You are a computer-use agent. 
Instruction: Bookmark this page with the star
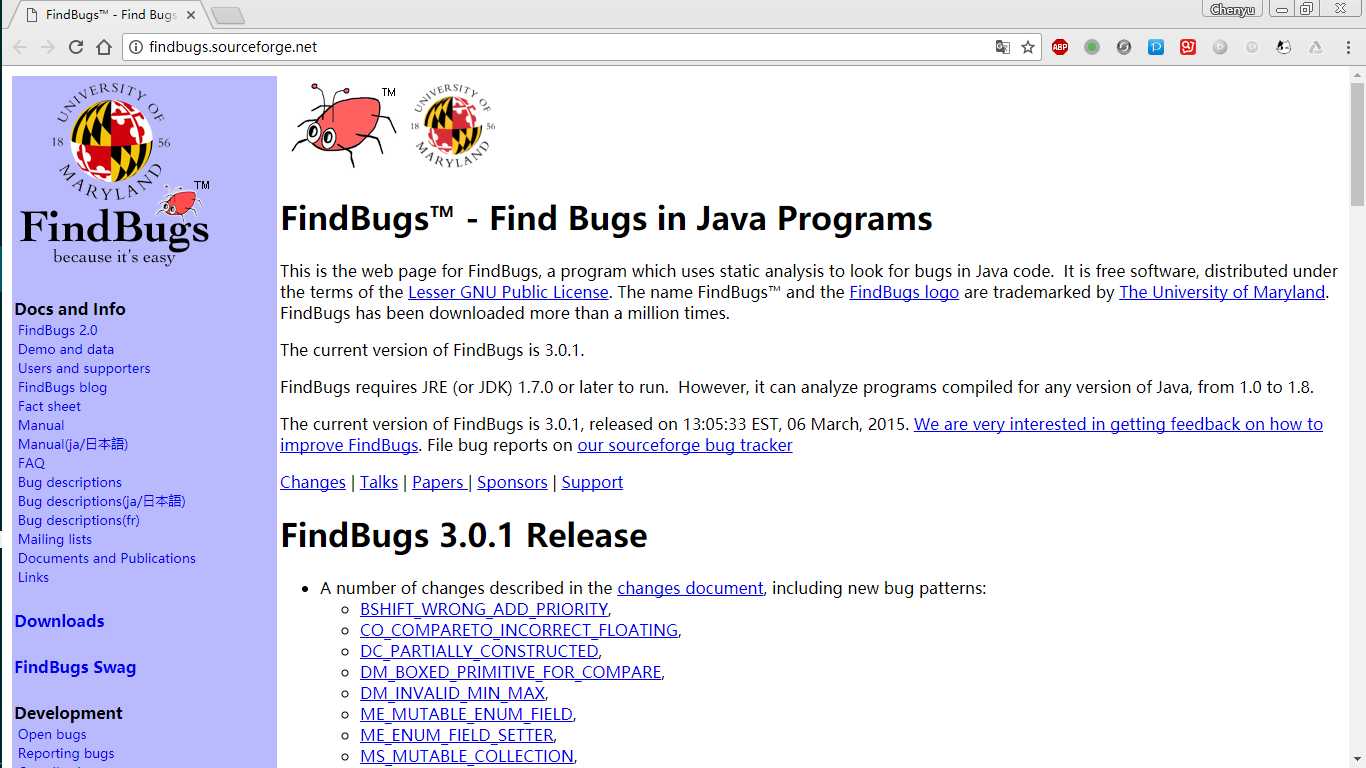(1028, 47)
